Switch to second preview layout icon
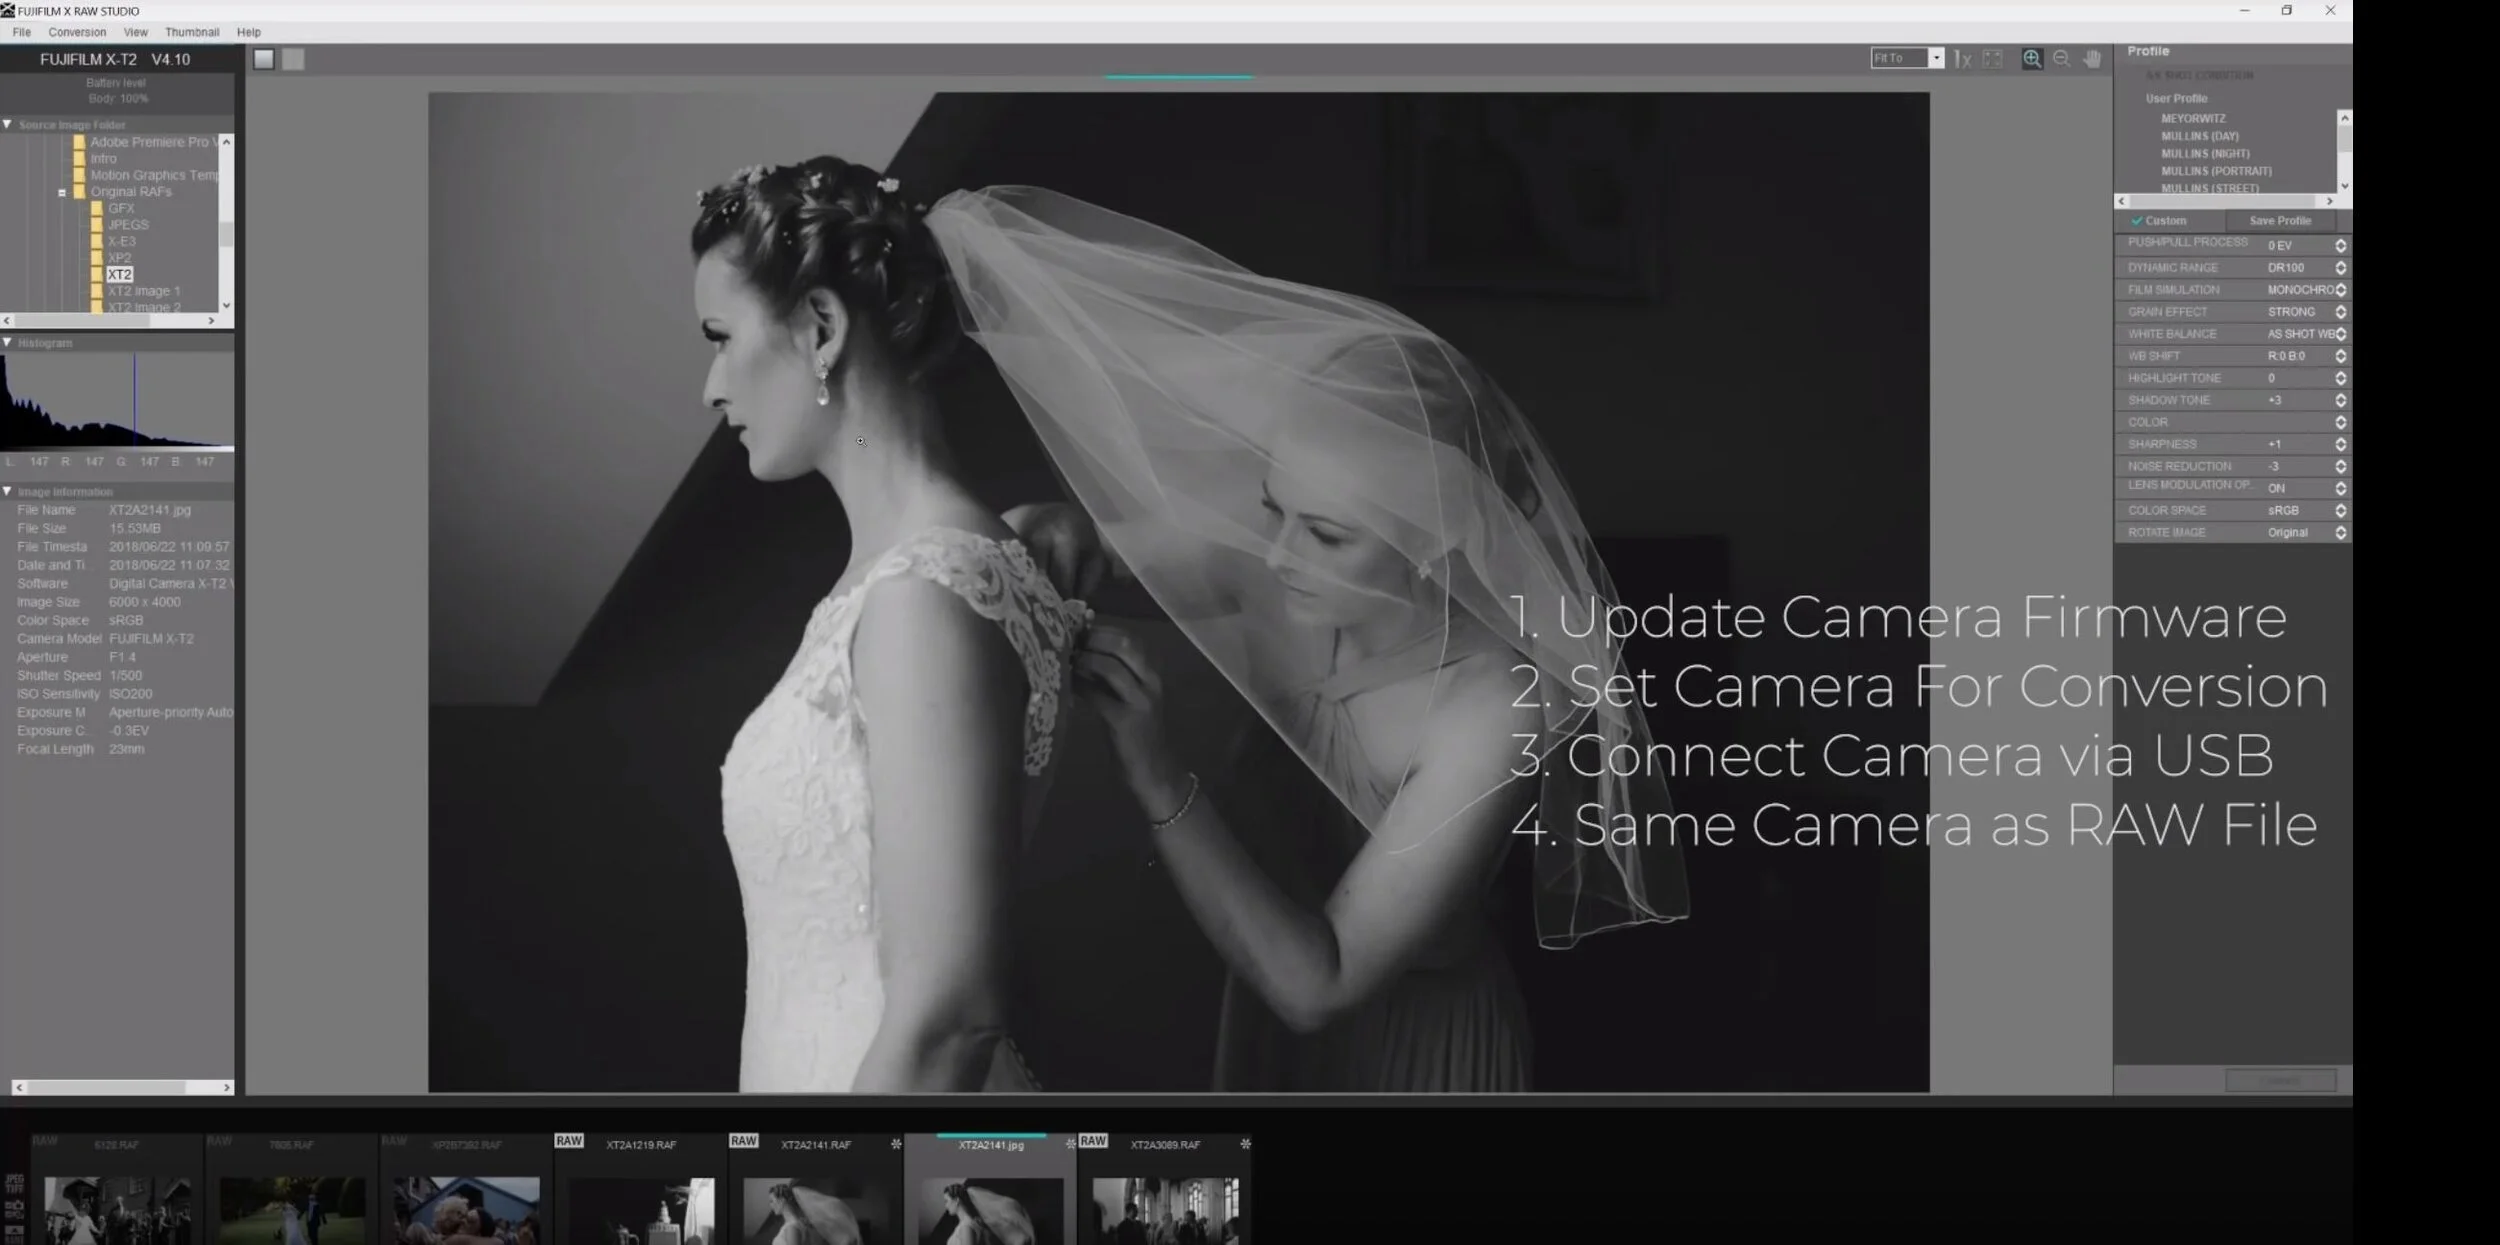Viewport: 2500px width, 1245px height. 293,59
